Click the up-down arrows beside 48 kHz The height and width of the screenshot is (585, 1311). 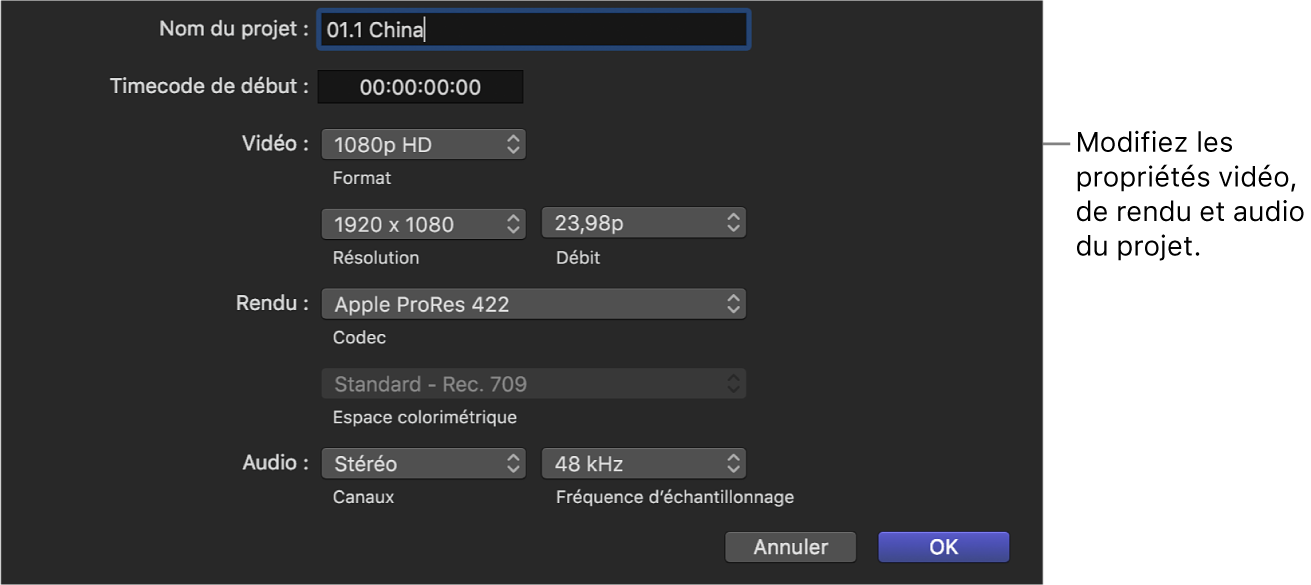click(733, 464)
